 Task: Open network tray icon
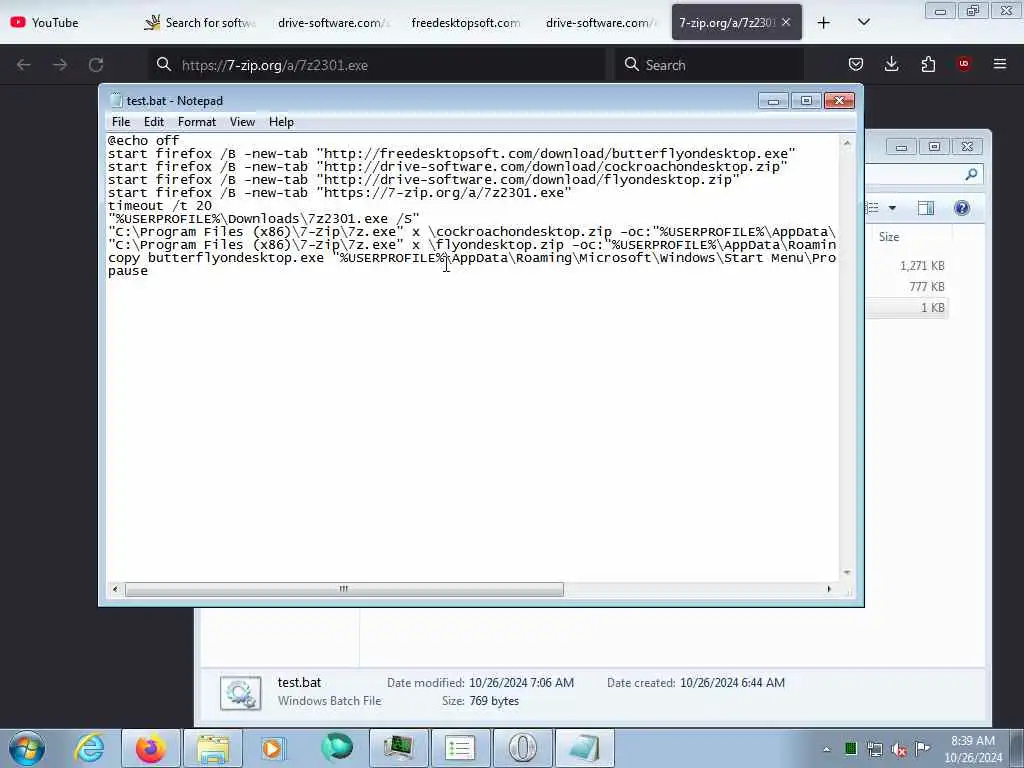click(874, 749)
